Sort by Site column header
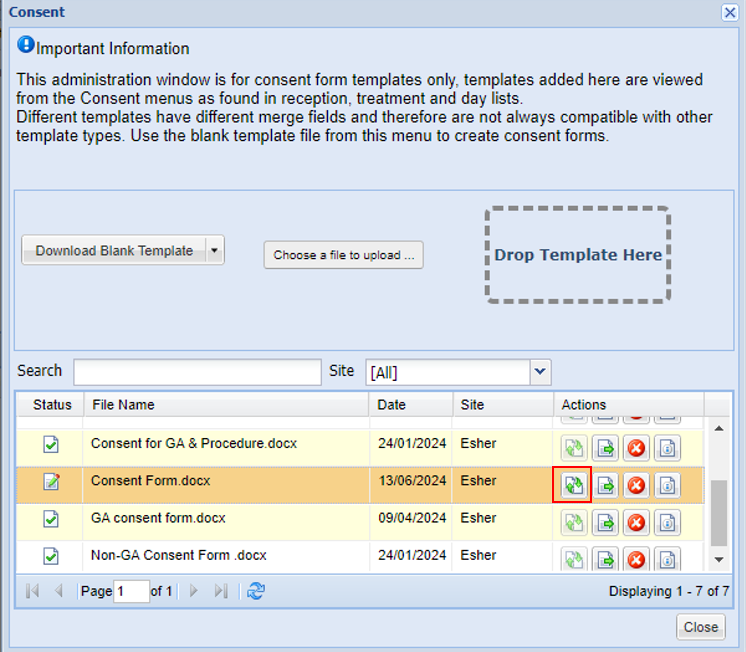Screen dimensions: 746x652 [503, 405]
